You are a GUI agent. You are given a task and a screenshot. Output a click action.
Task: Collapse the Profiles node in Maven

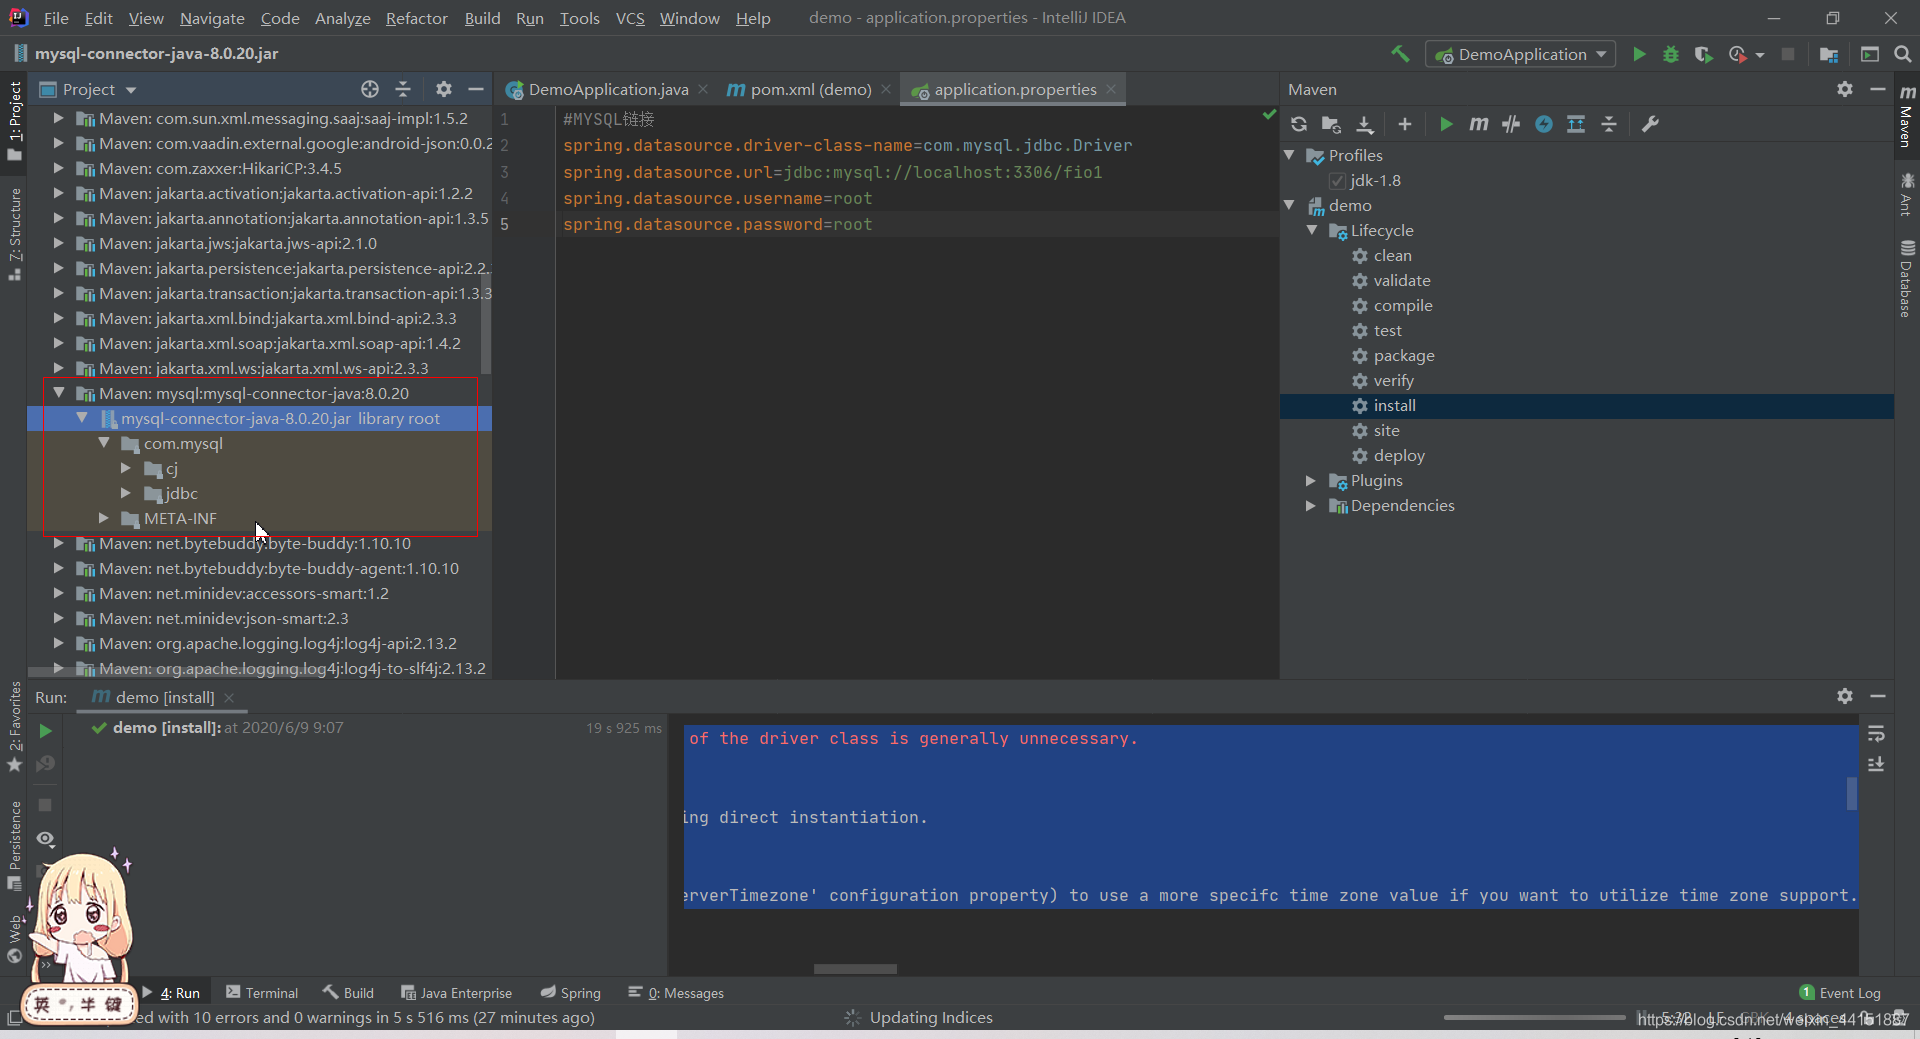coord(1290,155)
